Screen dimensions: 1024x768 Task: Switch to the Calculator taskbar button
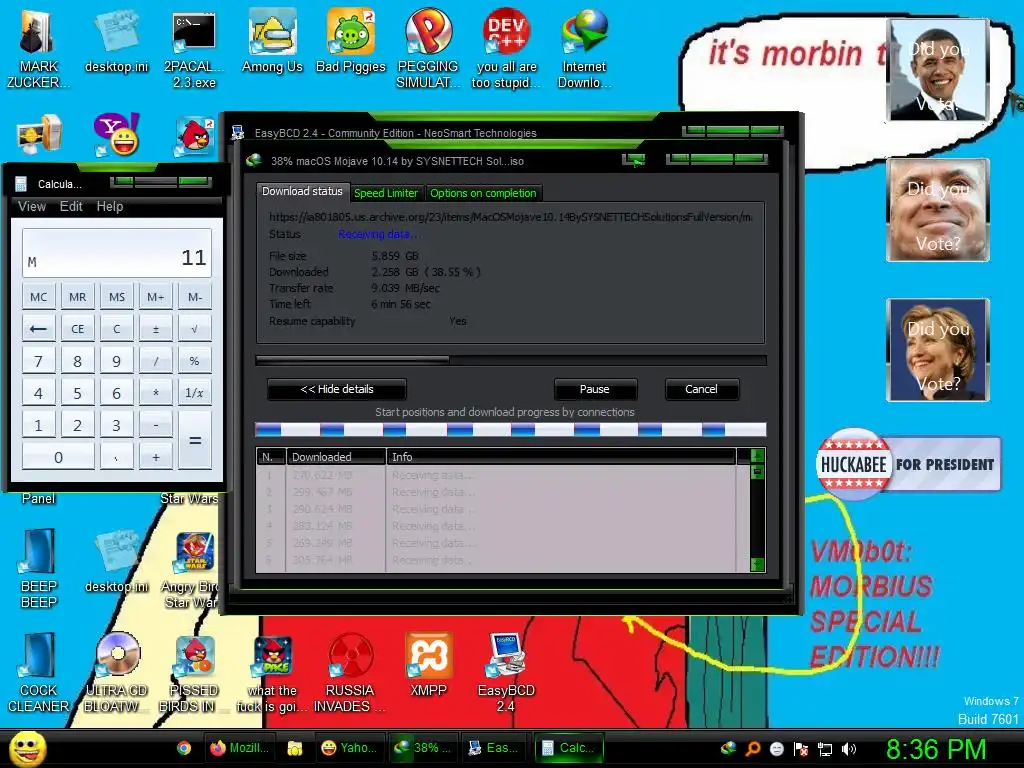(x=569, y=748)
